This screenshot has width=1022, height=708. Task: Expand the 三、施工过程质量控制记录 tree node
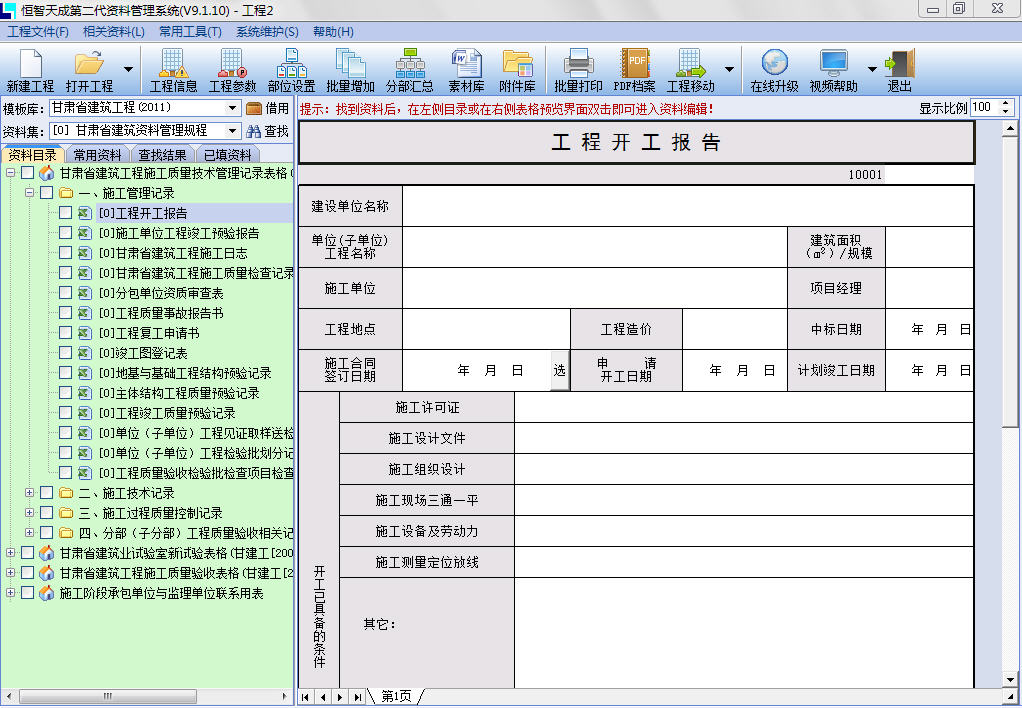29,513
